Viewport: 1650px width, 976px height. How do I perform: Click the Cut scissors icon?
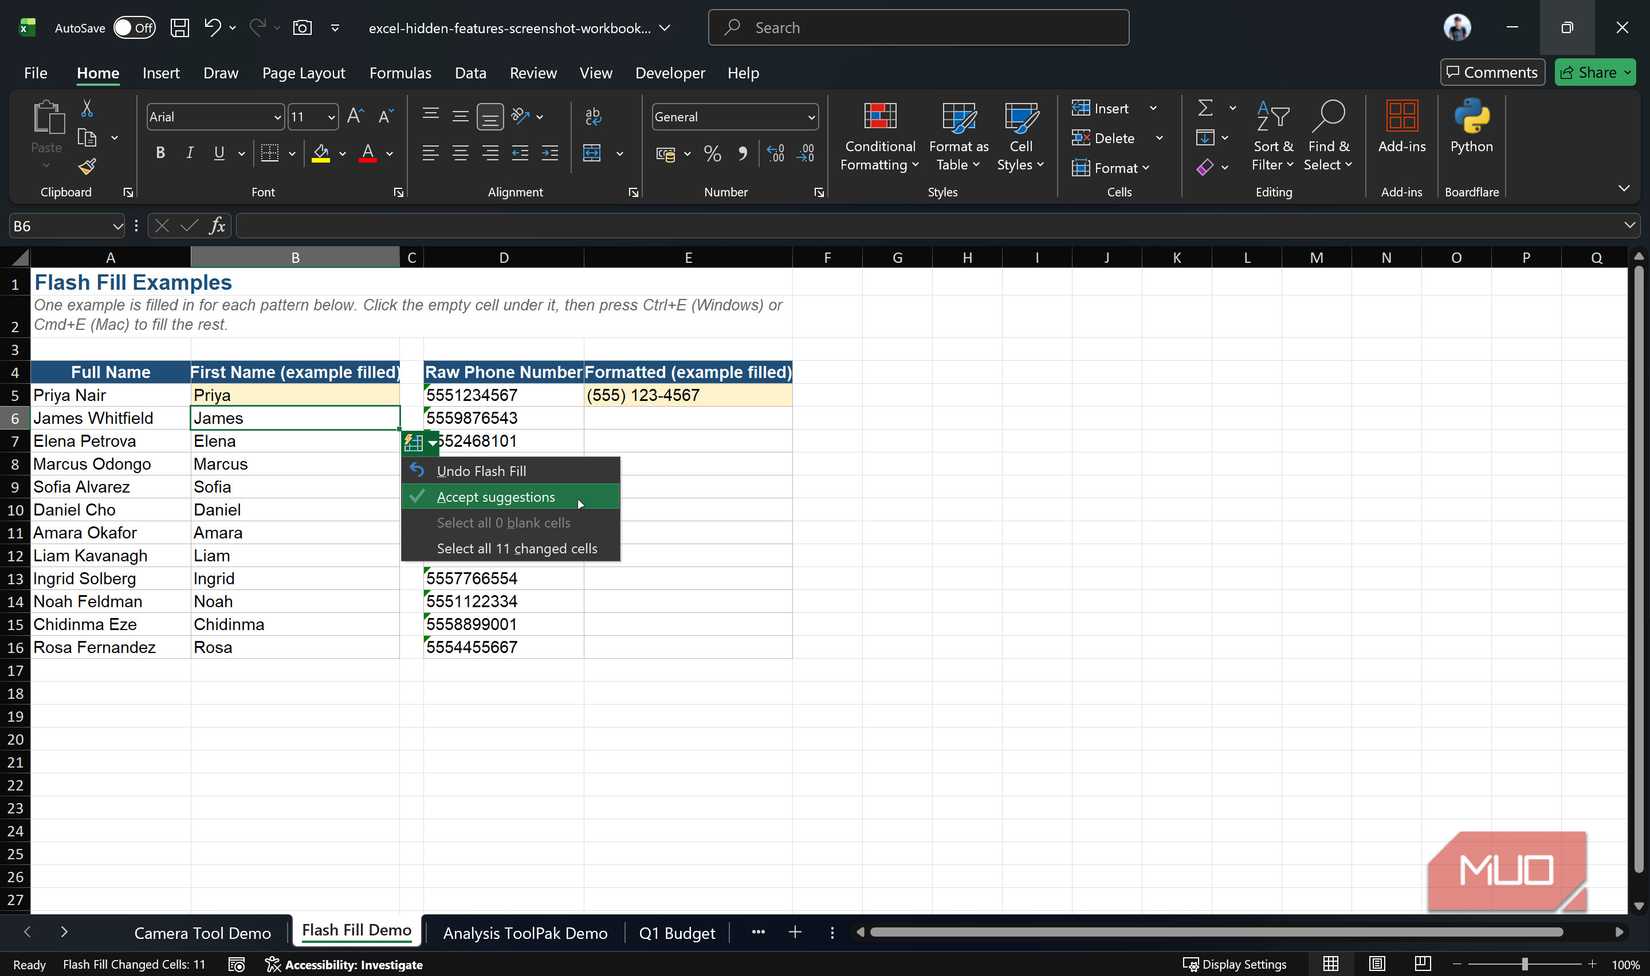(87, 108)
